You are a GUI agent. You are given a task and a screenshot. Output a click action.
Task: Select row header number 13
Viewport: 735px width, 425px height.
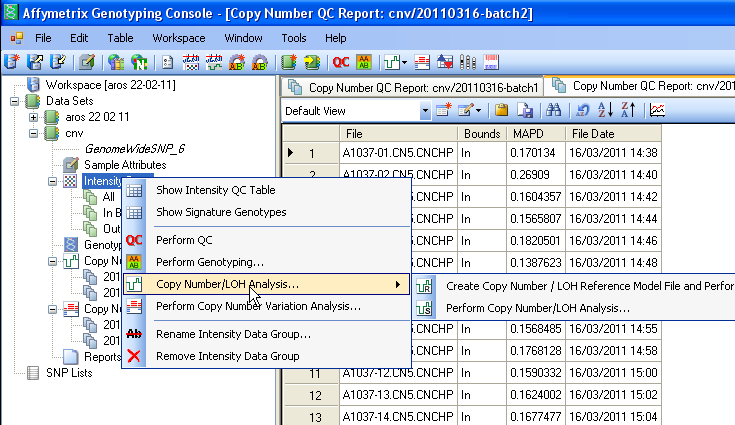[311, 417]
